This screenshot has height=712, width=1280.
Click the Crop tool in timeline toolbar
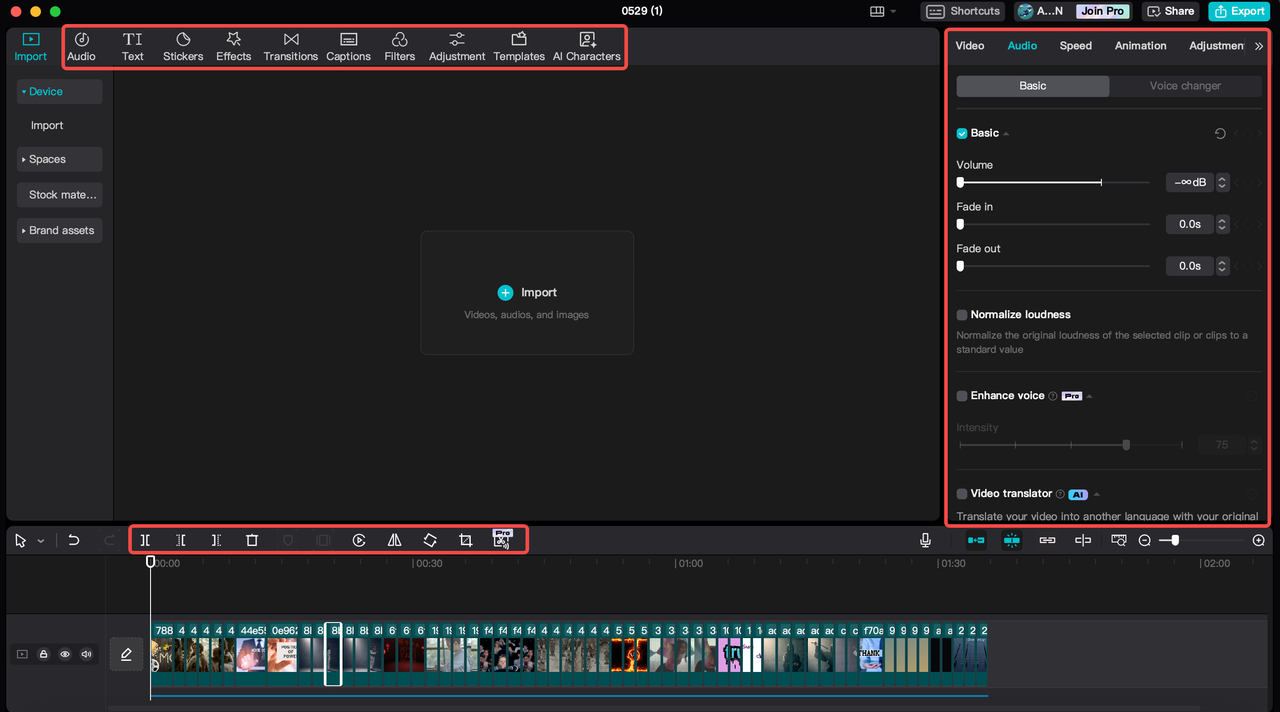click(x=466, y=540)
